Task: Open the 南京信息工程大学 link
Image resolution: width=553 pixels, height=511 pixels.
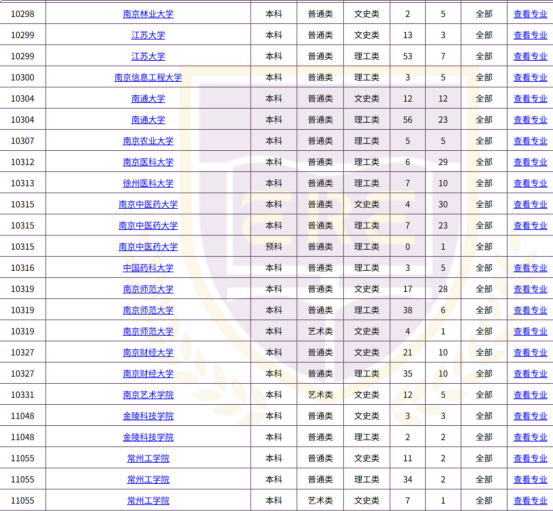Action: point(148,78)
